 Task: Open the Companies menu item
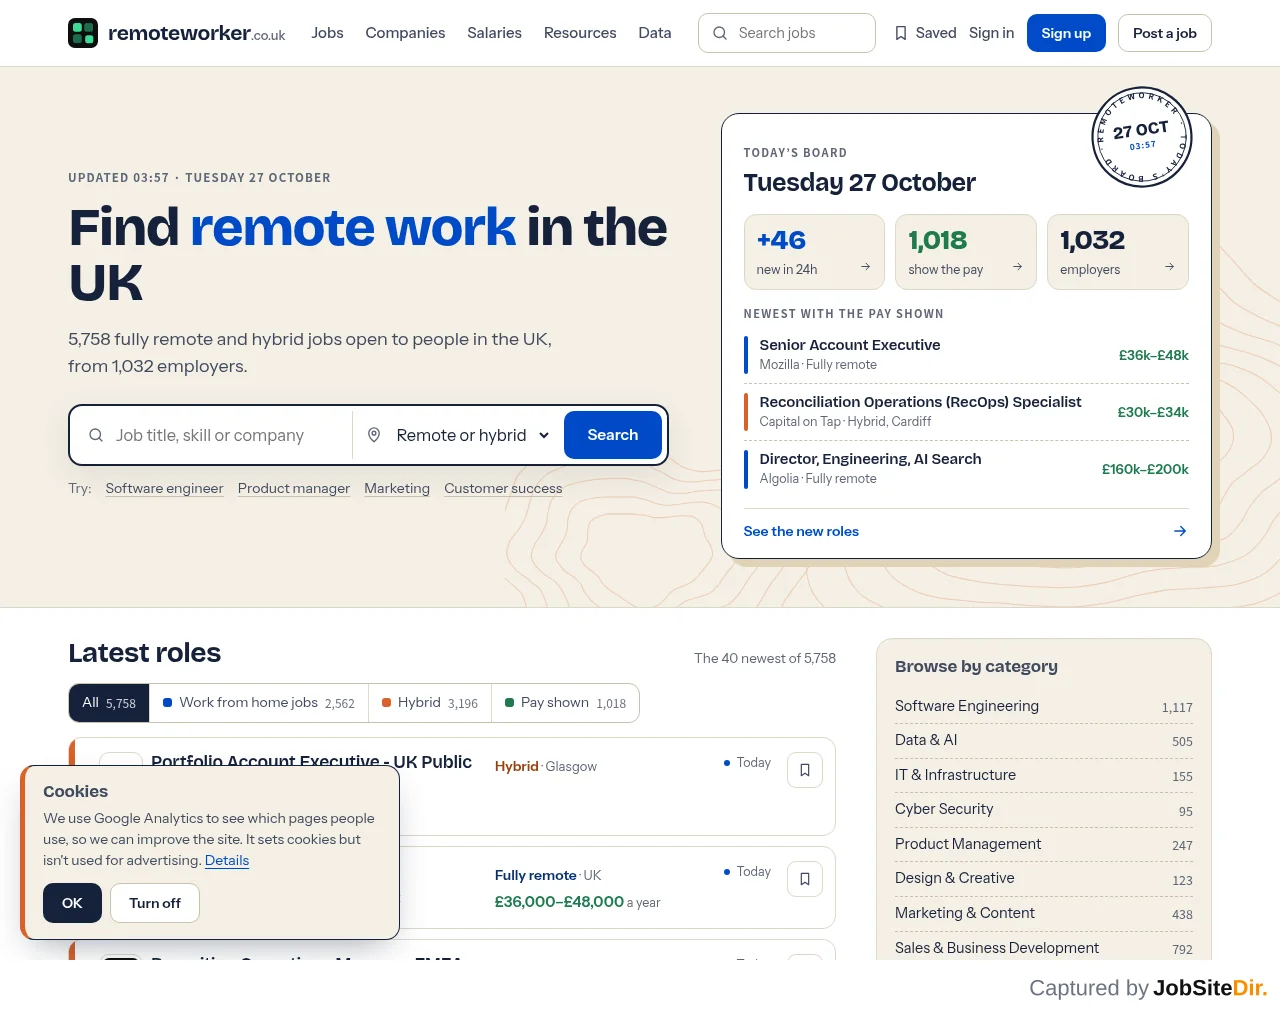(405, 33)
